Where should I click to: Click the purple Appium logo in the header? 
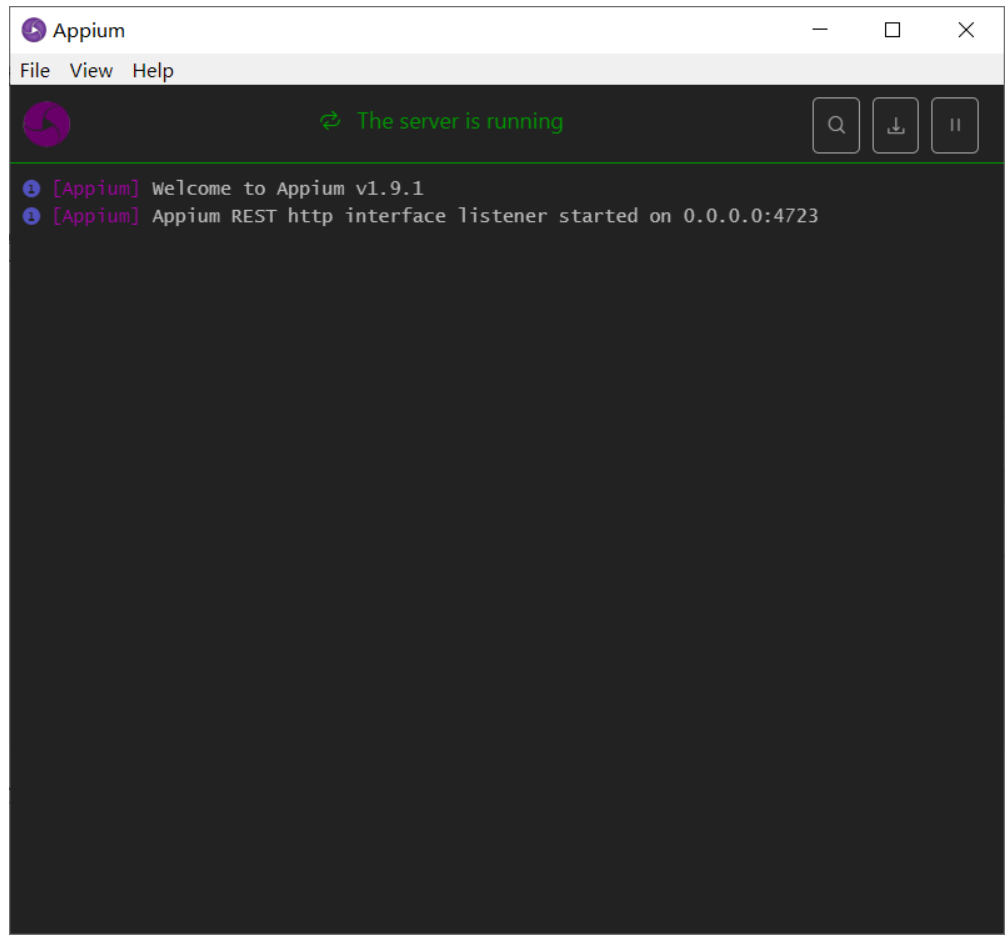tap(46, 124)
